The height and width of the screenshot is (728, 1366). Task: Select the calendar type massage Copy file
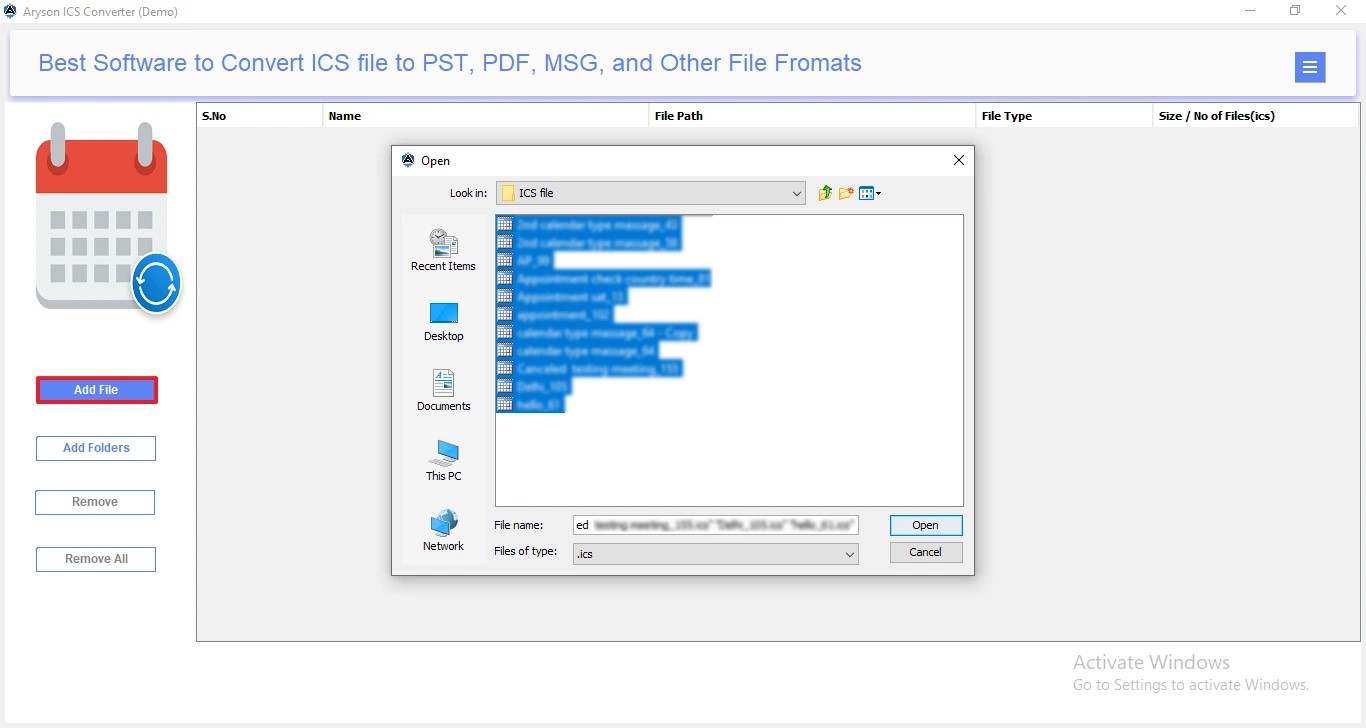[597, 333]
